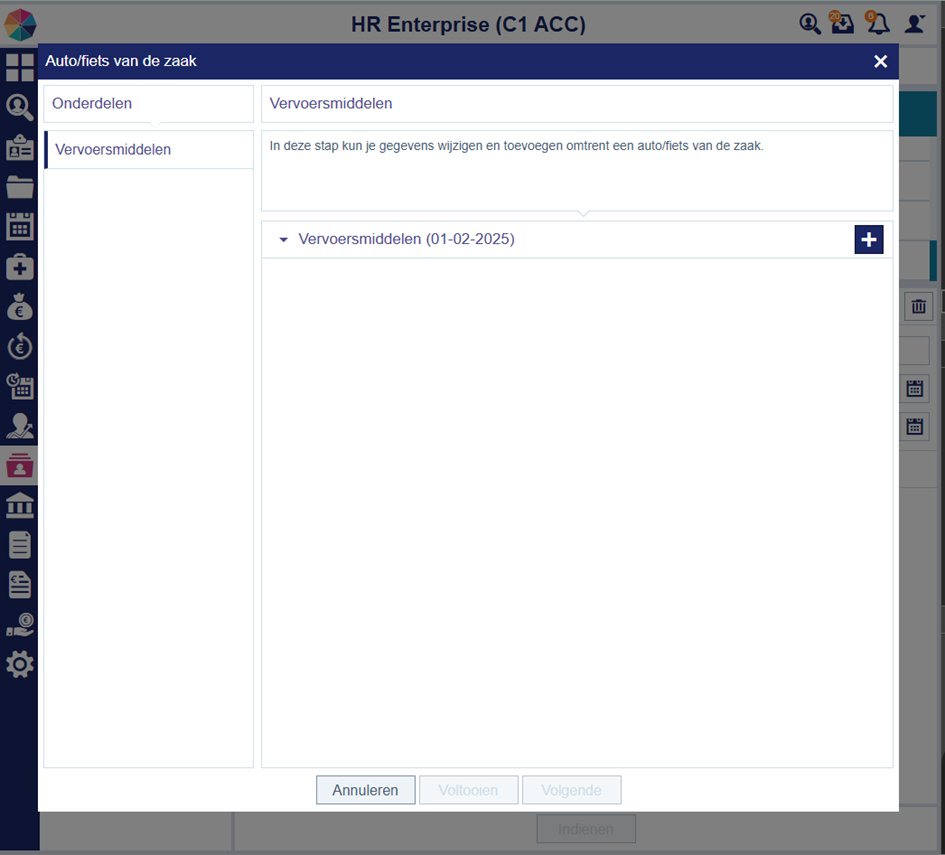Click the HR Enterprise (C1 ACC) title
This screenshot has width=945, height=855.
468,25
